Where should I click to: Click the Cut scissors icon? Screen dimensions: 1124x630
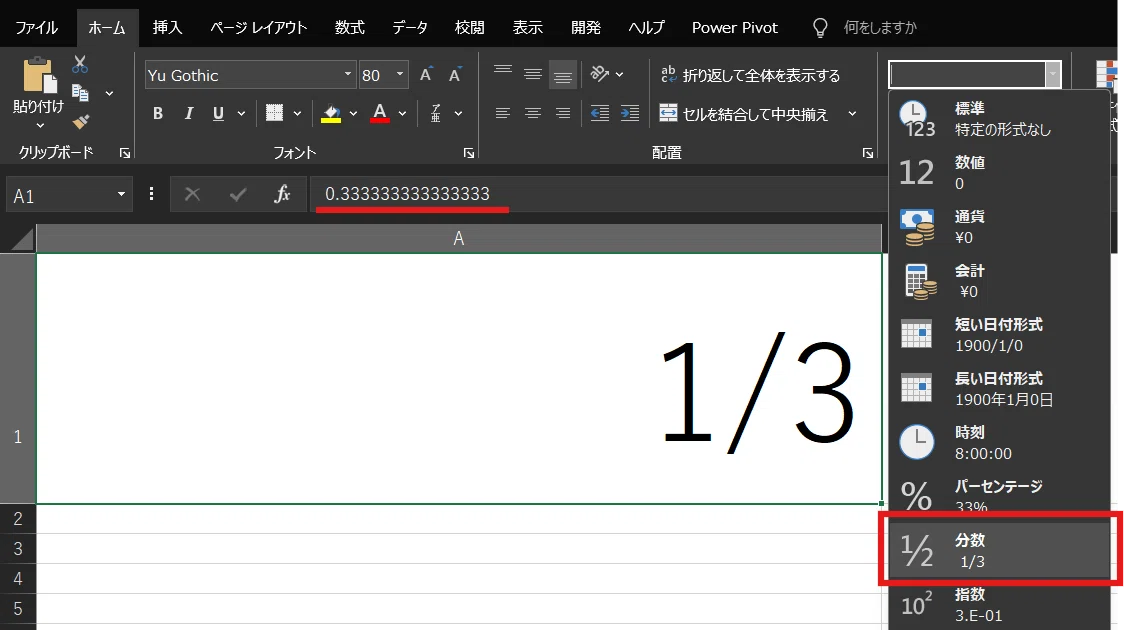coord(80,65)
